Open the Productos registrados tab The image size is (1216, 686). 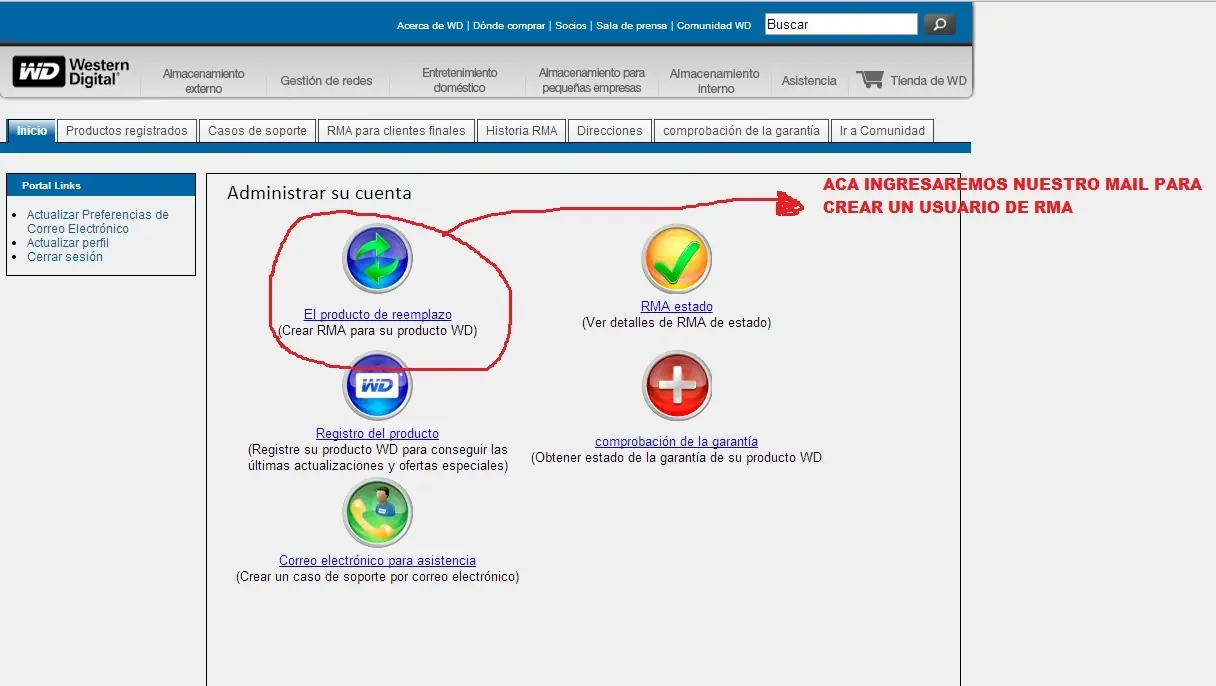click(x=127, y=131)
